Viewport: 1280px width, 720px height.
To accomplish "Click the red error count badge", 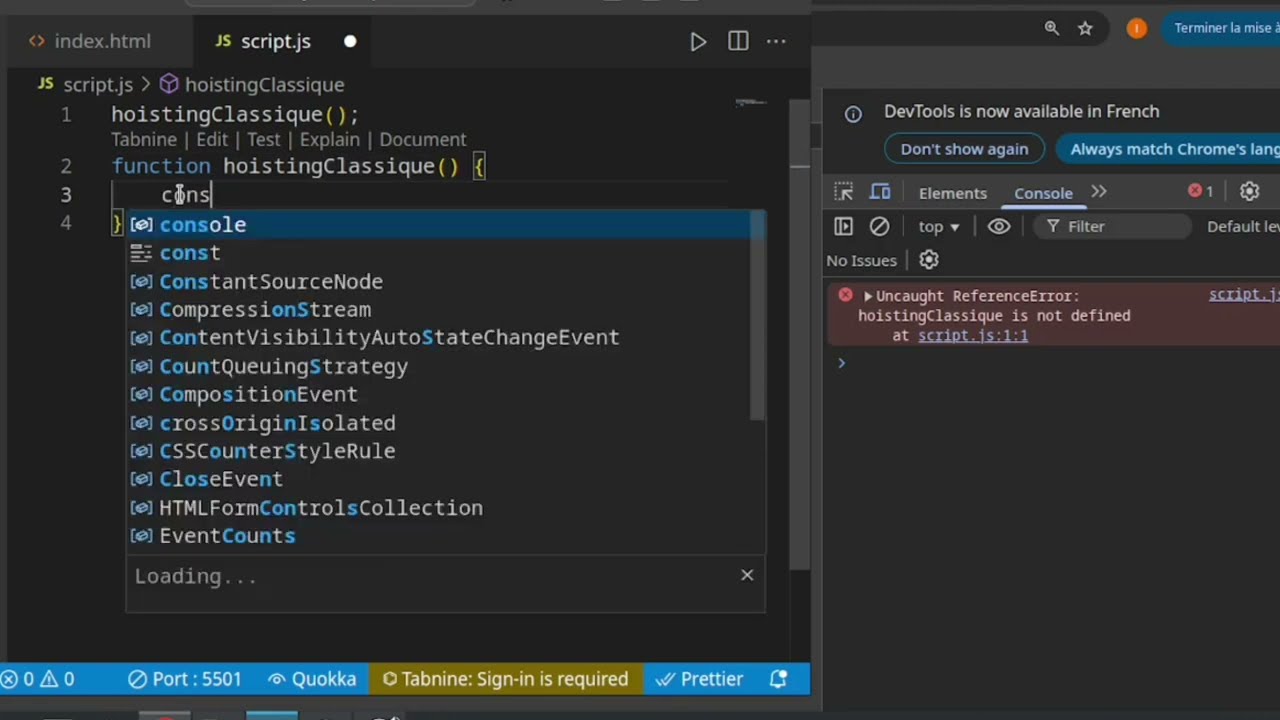I will 1200,191.
